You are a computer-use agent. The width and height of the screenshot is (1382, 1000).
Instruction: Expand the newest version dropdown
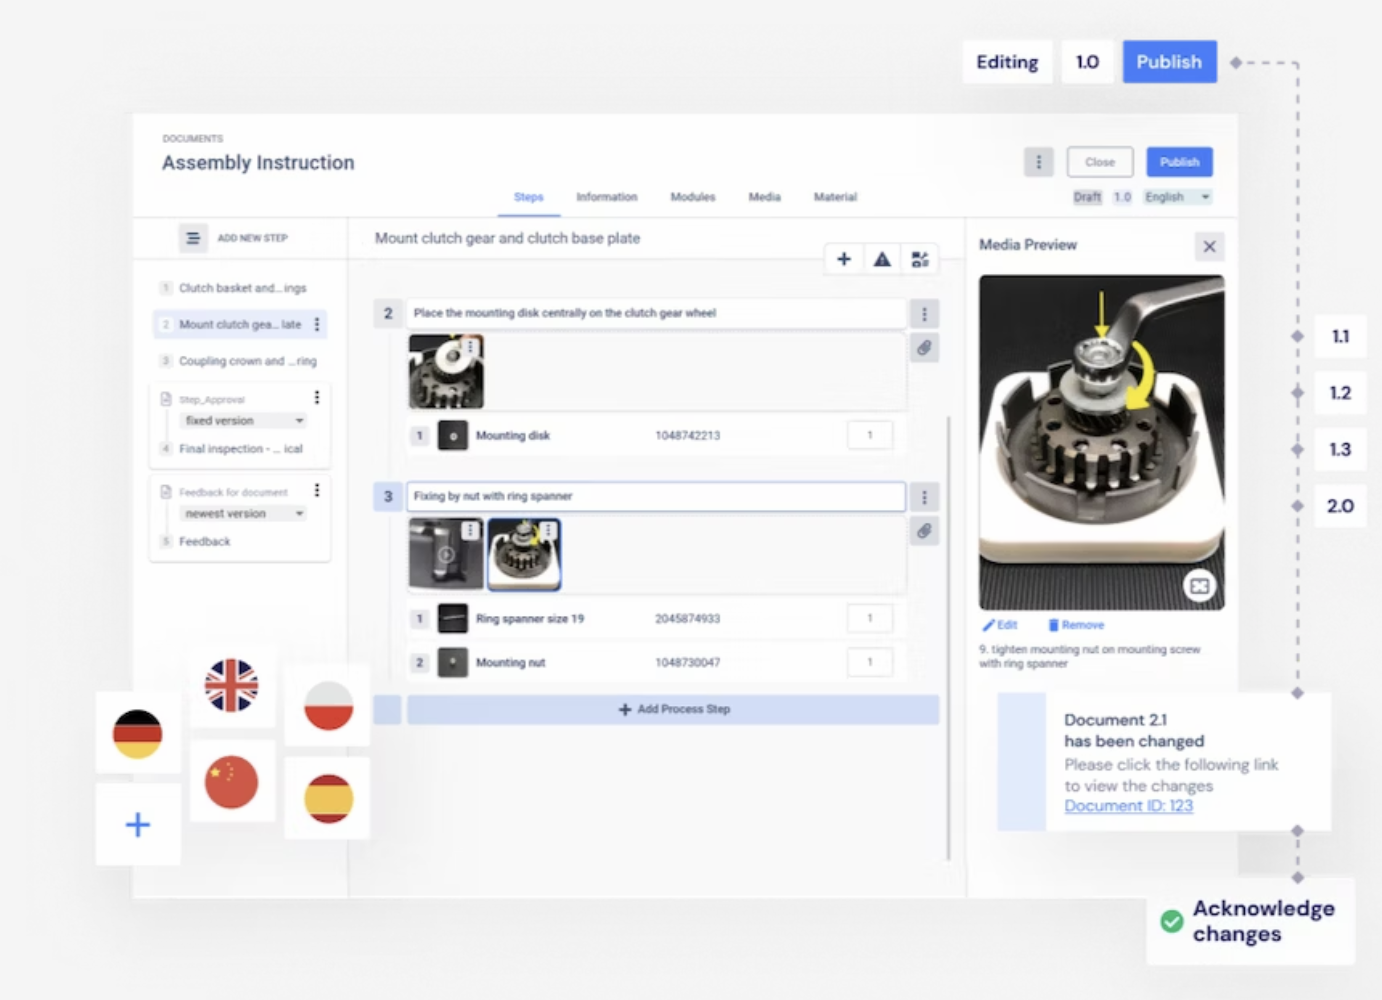click(x=243, y=514)
